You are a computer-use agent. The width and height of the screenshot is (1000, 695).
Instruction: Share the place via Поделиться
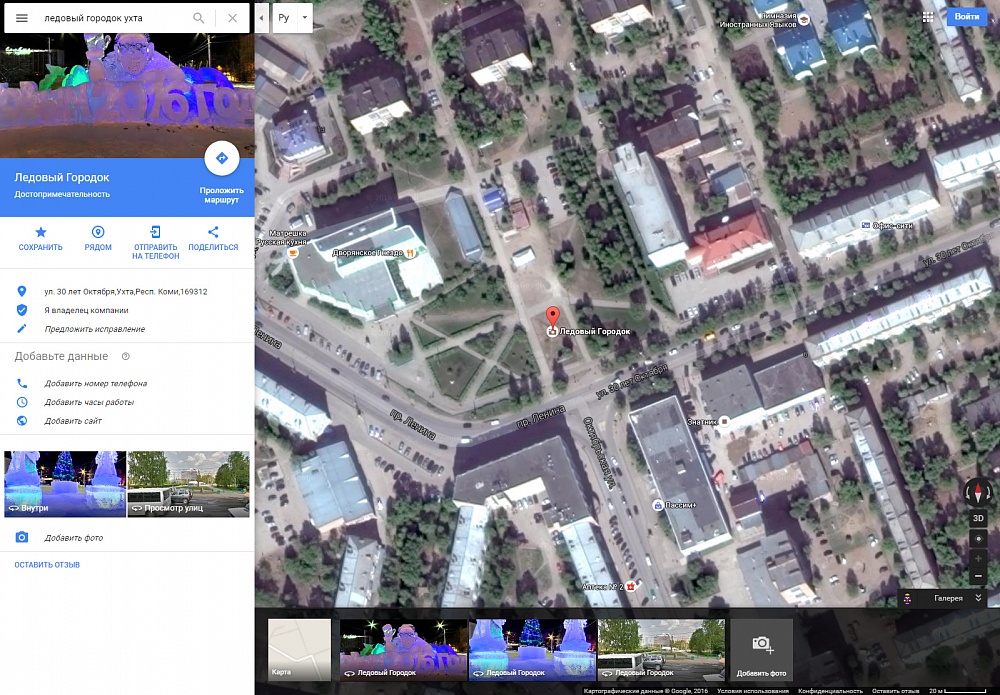pos(213,232)
